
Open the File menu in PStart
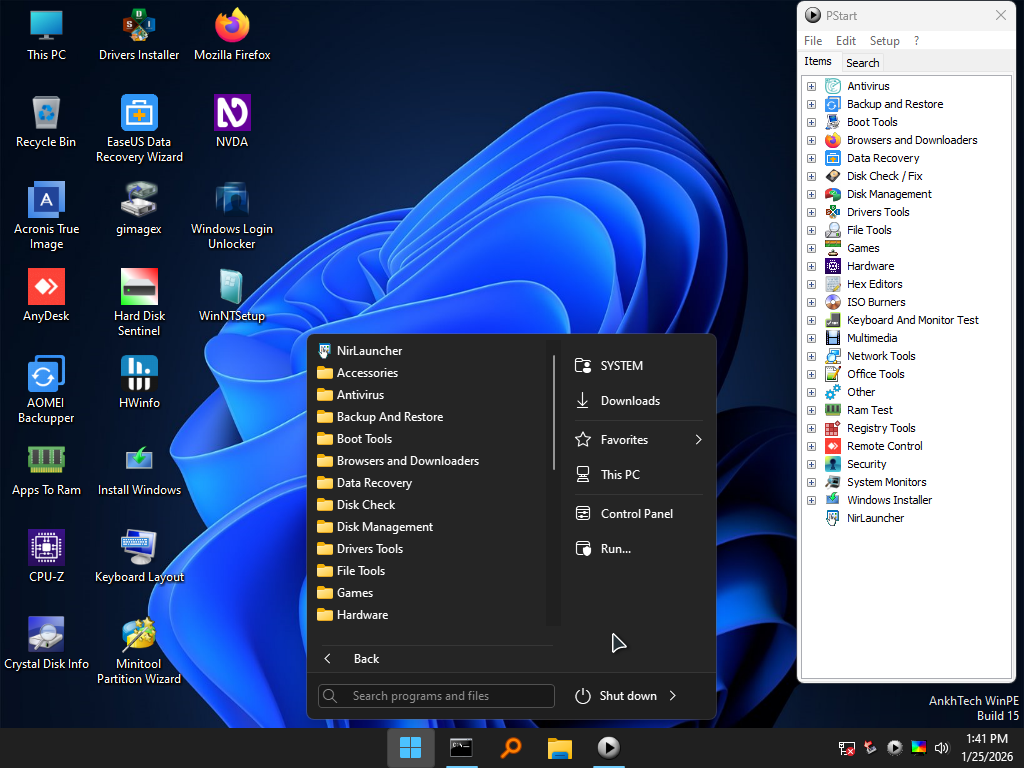[812, 41]
